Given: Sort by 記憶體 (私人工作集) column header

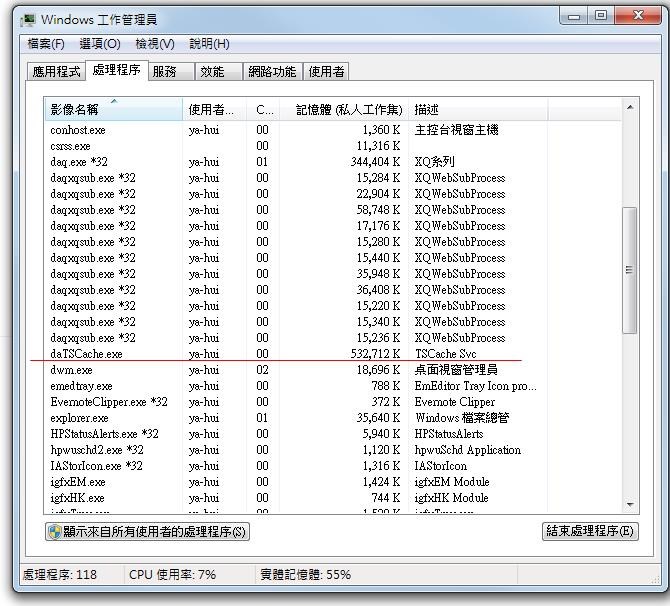Looking at the screenshot, I should point(341,110).
